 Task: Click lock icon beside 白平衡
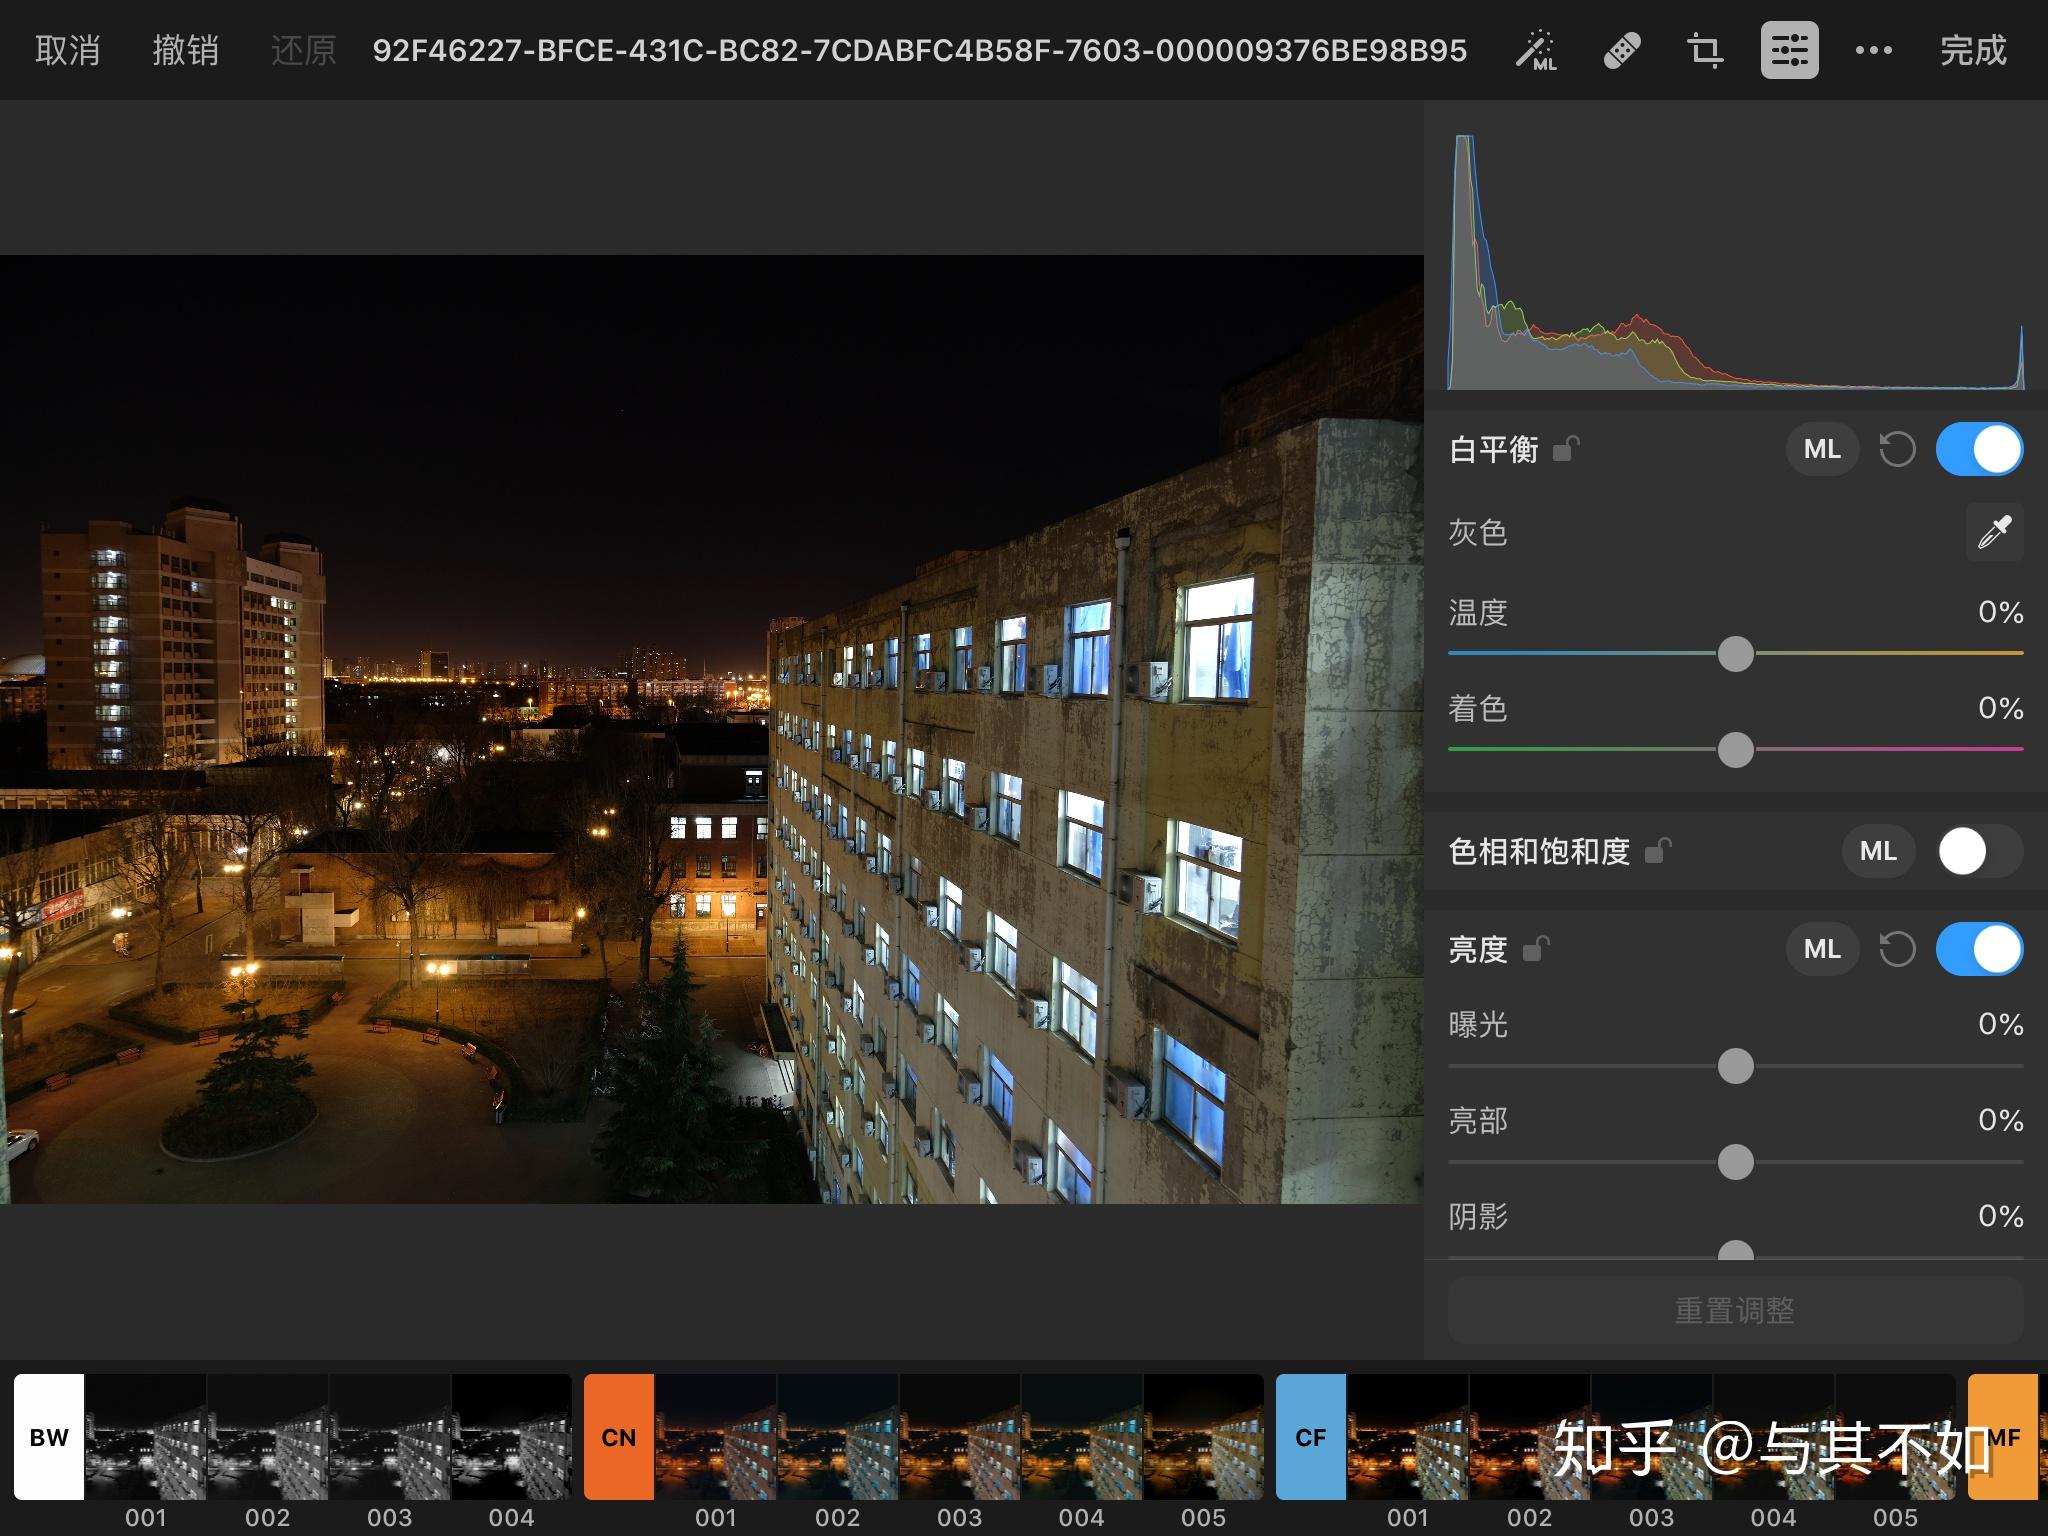[1566, 449]
